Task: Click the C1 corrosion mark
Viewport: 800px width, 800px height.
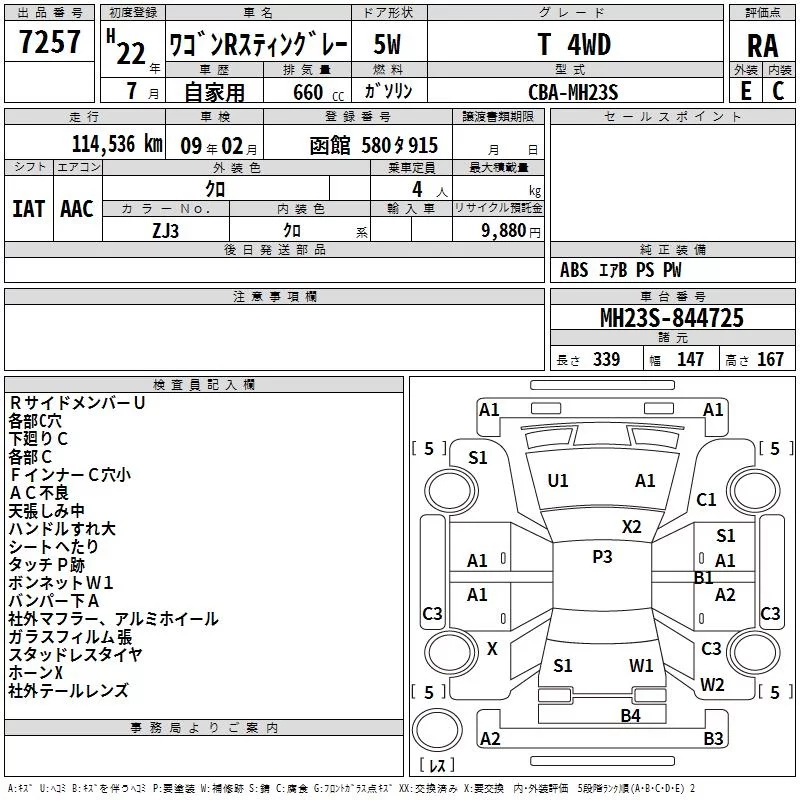Action: [x=707, y=500]
